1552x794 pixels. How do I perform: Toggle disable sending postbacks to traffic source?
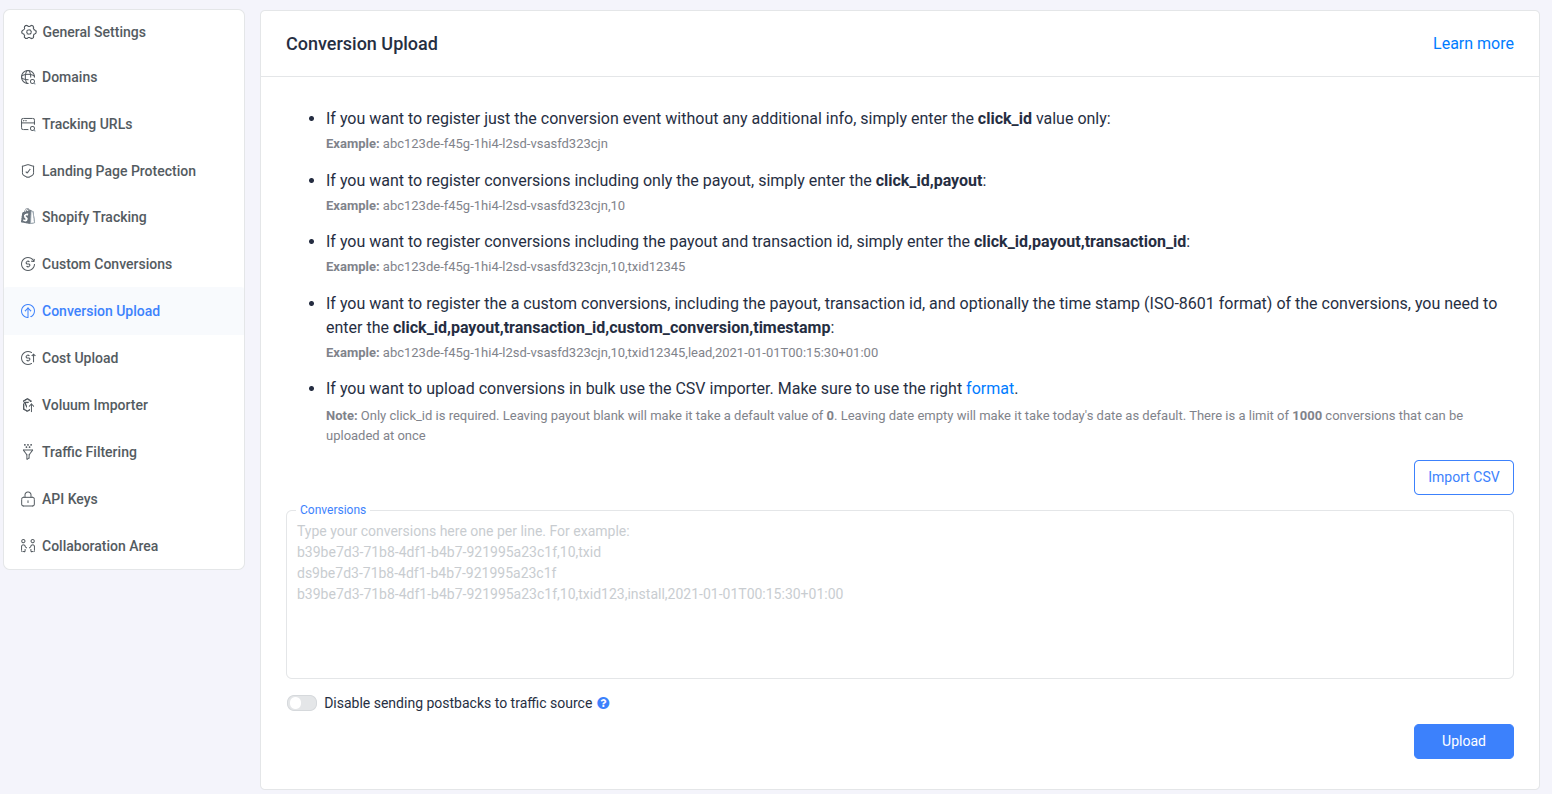302,703
